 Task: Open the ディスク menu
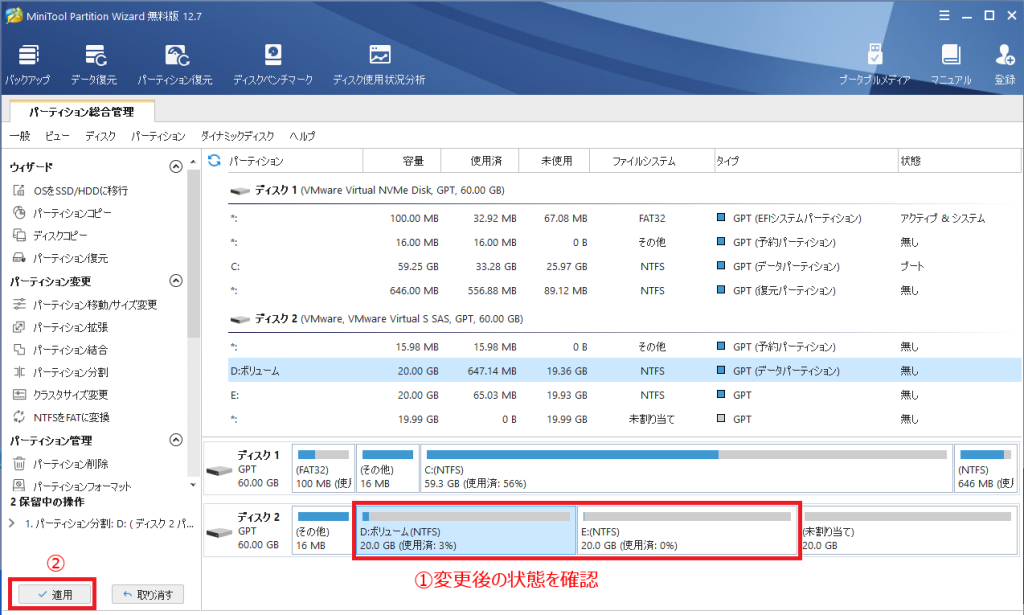pyautogui.click(x=100, y=136)
